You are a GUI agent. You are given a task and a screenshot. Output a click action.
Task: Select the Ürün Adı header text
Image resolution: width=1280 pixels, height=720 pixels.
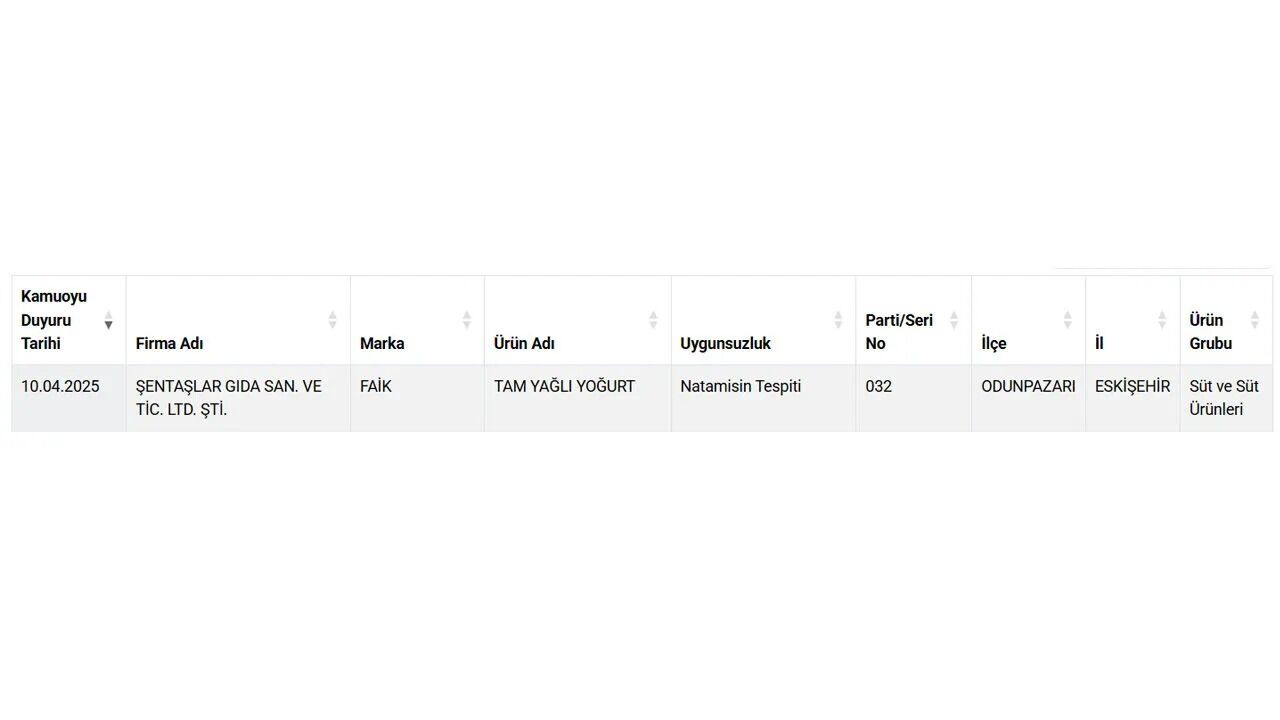pyautogui.click(x=524, y=344)
